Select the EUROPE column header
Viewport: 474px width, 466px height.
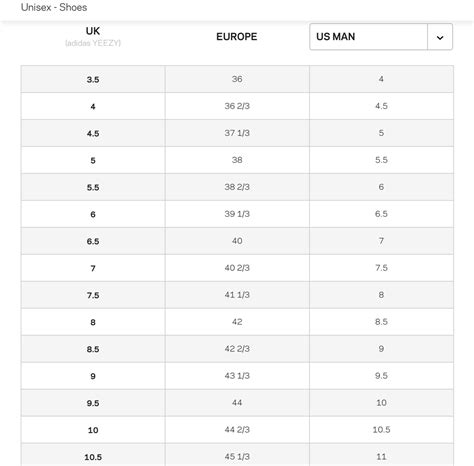tap(237, 37)
